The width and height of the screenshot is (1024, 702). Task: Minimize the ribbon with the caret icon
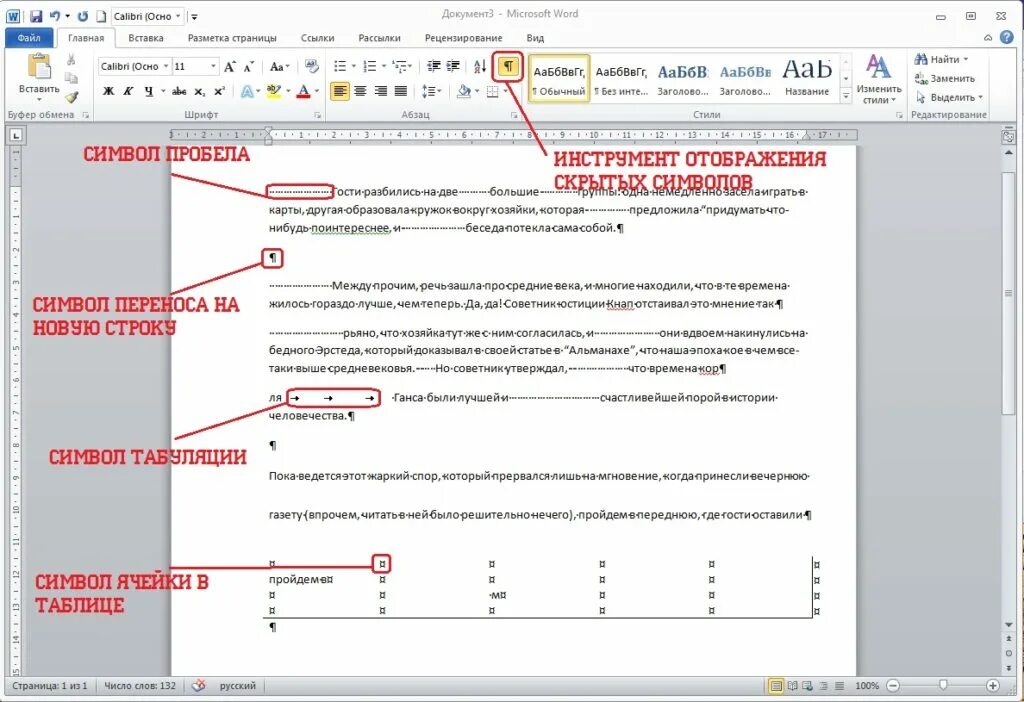point(988,38)
